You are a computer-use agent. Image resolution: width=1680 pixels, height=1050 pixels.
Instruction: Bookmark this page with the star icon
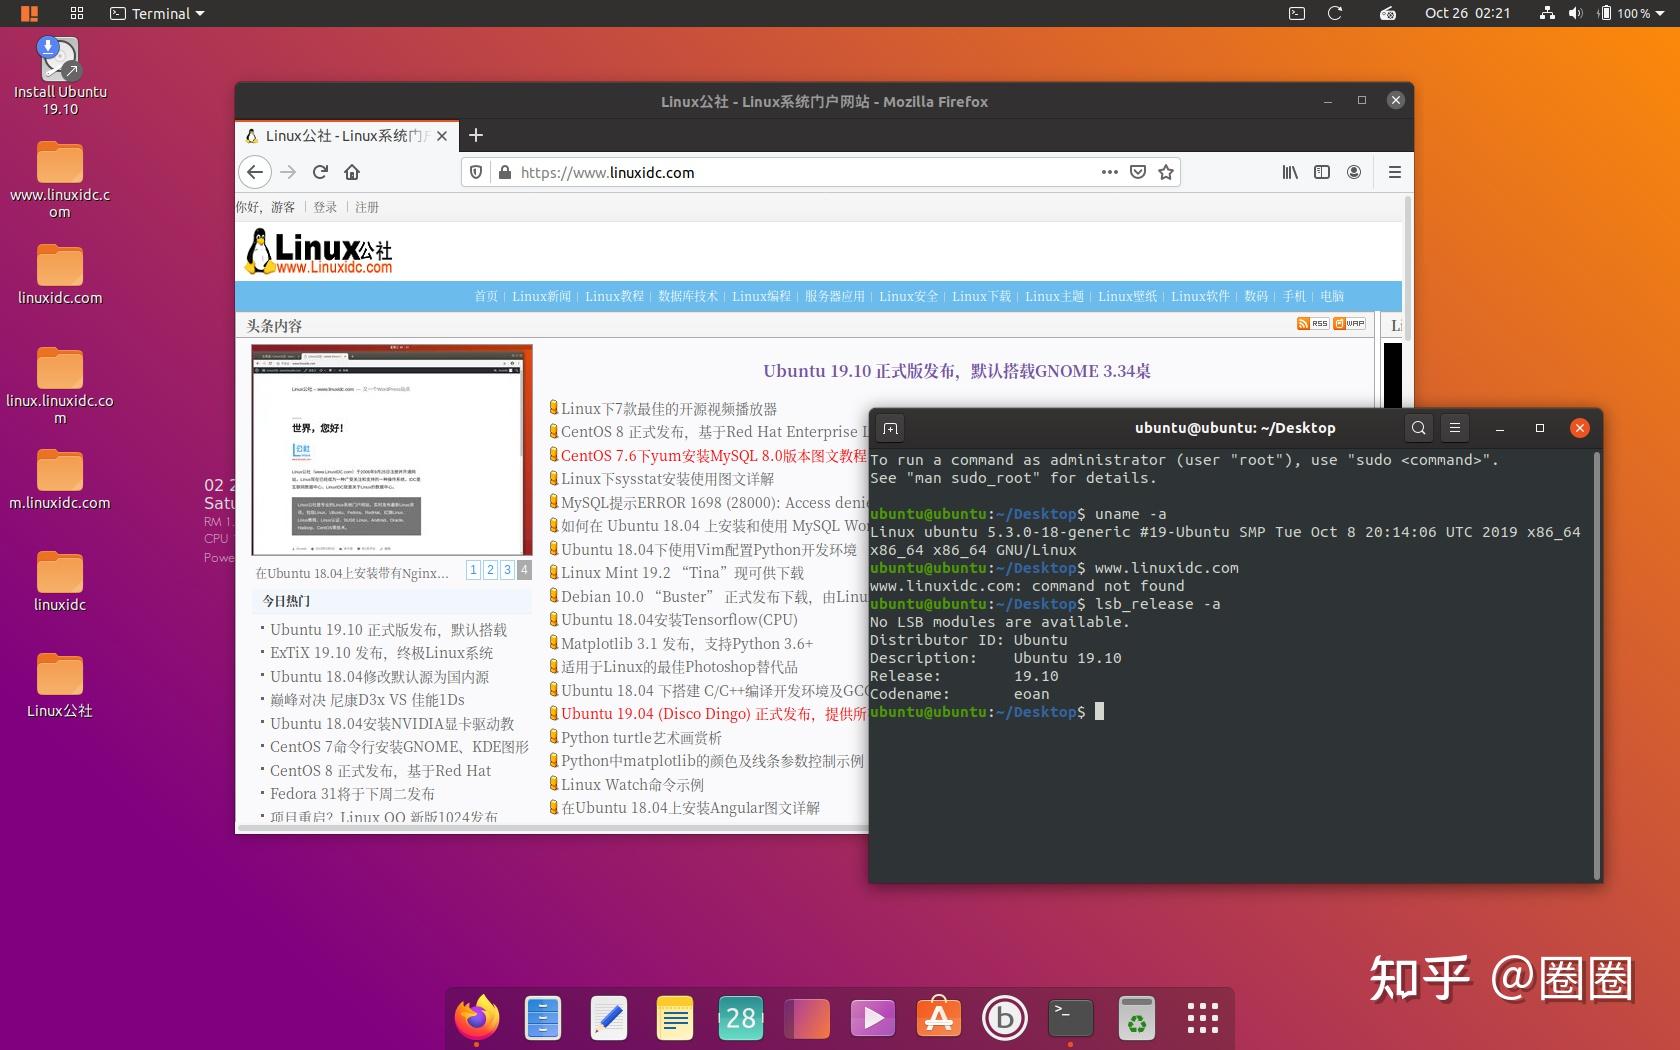click(x=1166, y=172)
